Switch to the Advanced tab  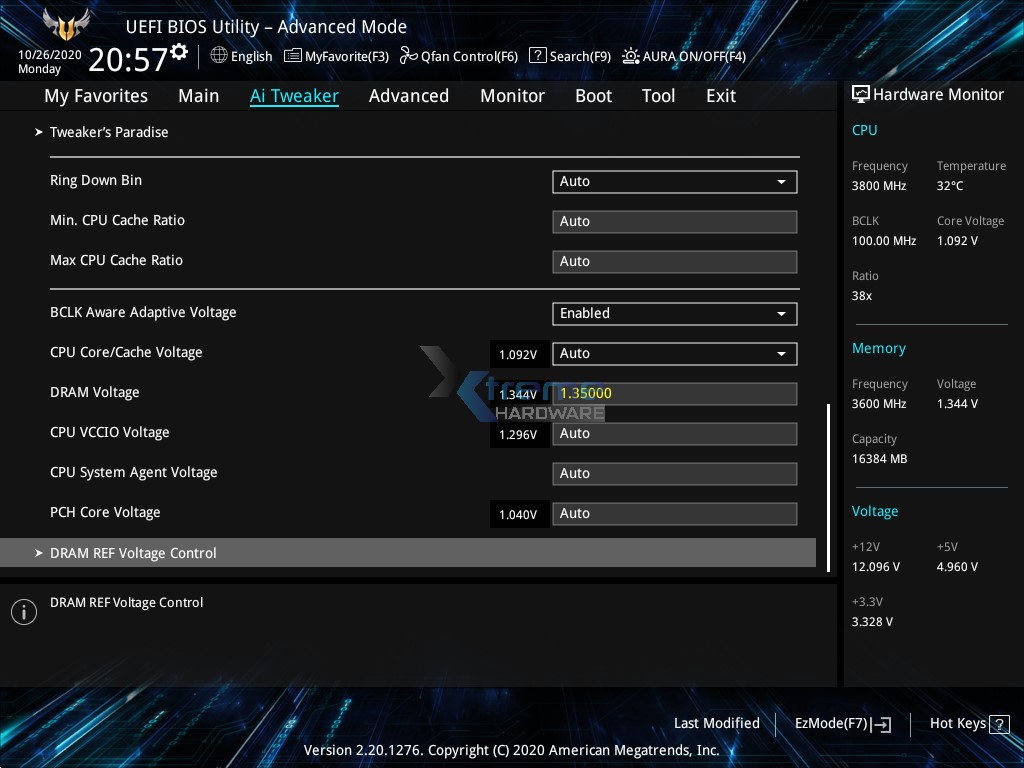(x=409, y=95)
